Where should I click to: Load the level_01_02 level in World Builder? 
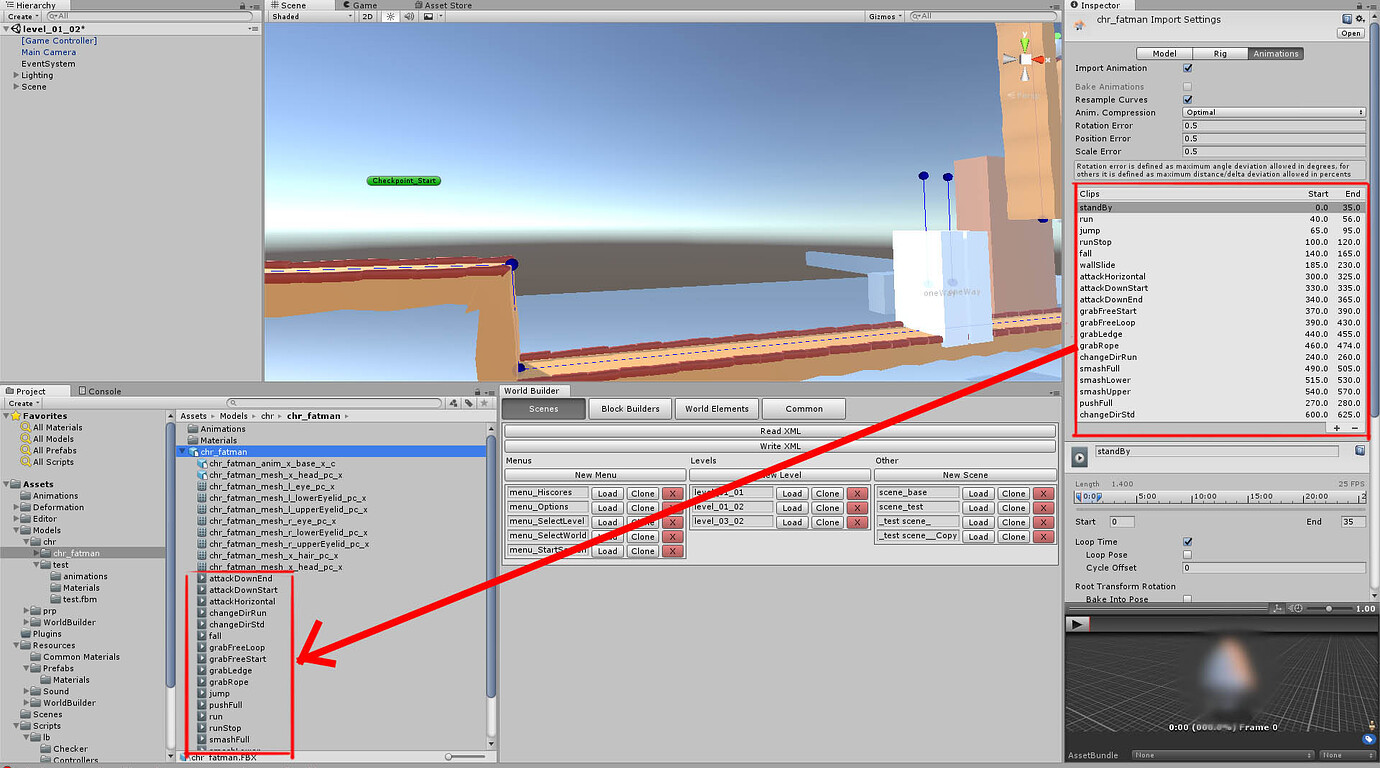pos(792,507)
